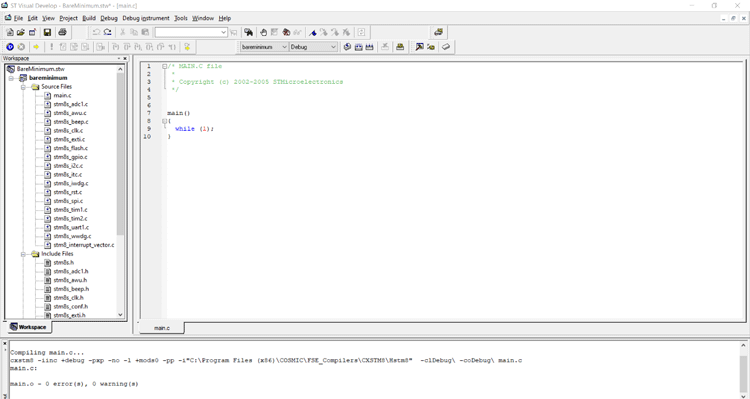The width and height of the screenshot is (750, 399).
Task: Click the workspace tree scroll up arrow
Action: coord(120,69)
